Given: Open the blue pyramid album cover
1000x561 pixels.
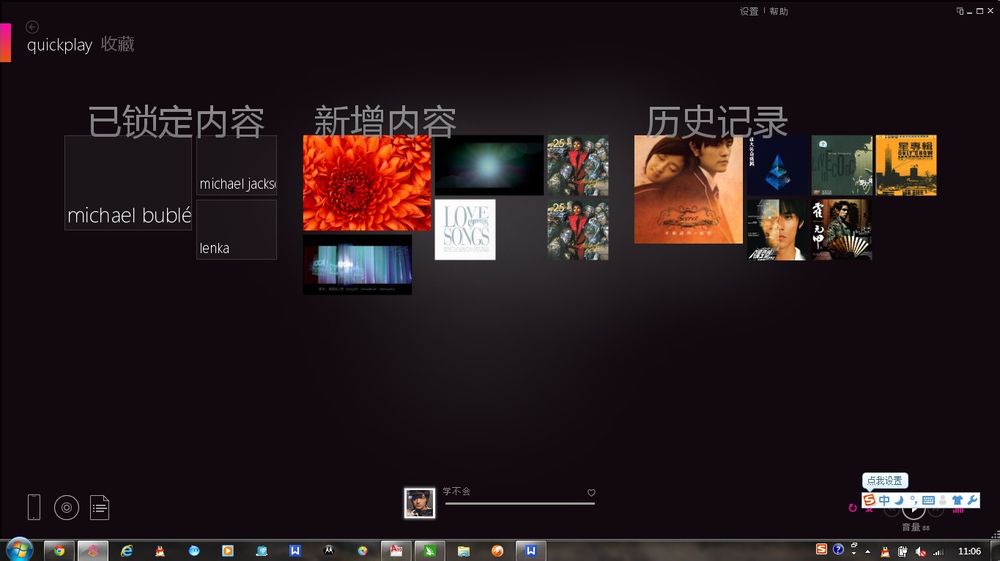Looking at the screenshot, I should (x=777, y=165).
